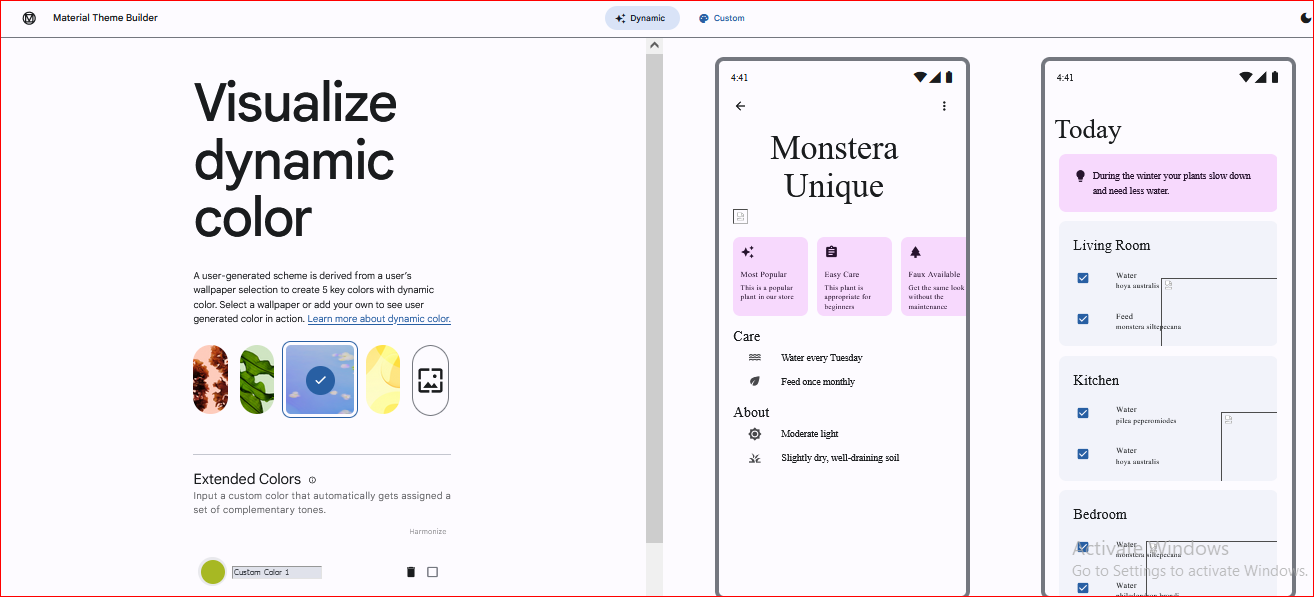
Task: Uncheck Feed for monstera siltepecana
Action: point(1082,319)
